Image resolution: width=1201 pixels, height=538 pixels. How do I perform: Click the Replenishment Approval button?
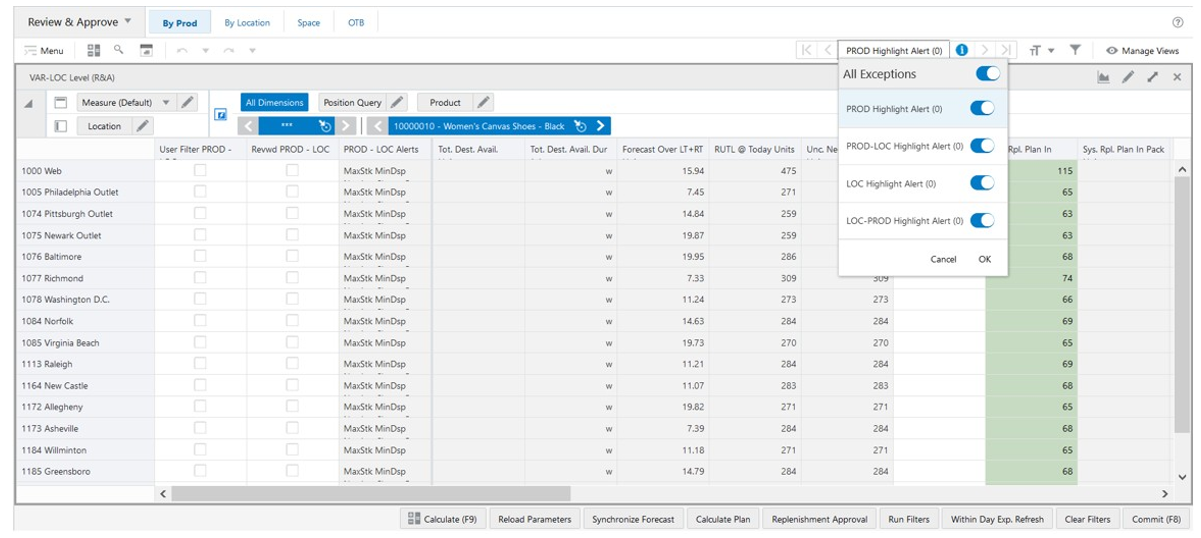[819, 519]
